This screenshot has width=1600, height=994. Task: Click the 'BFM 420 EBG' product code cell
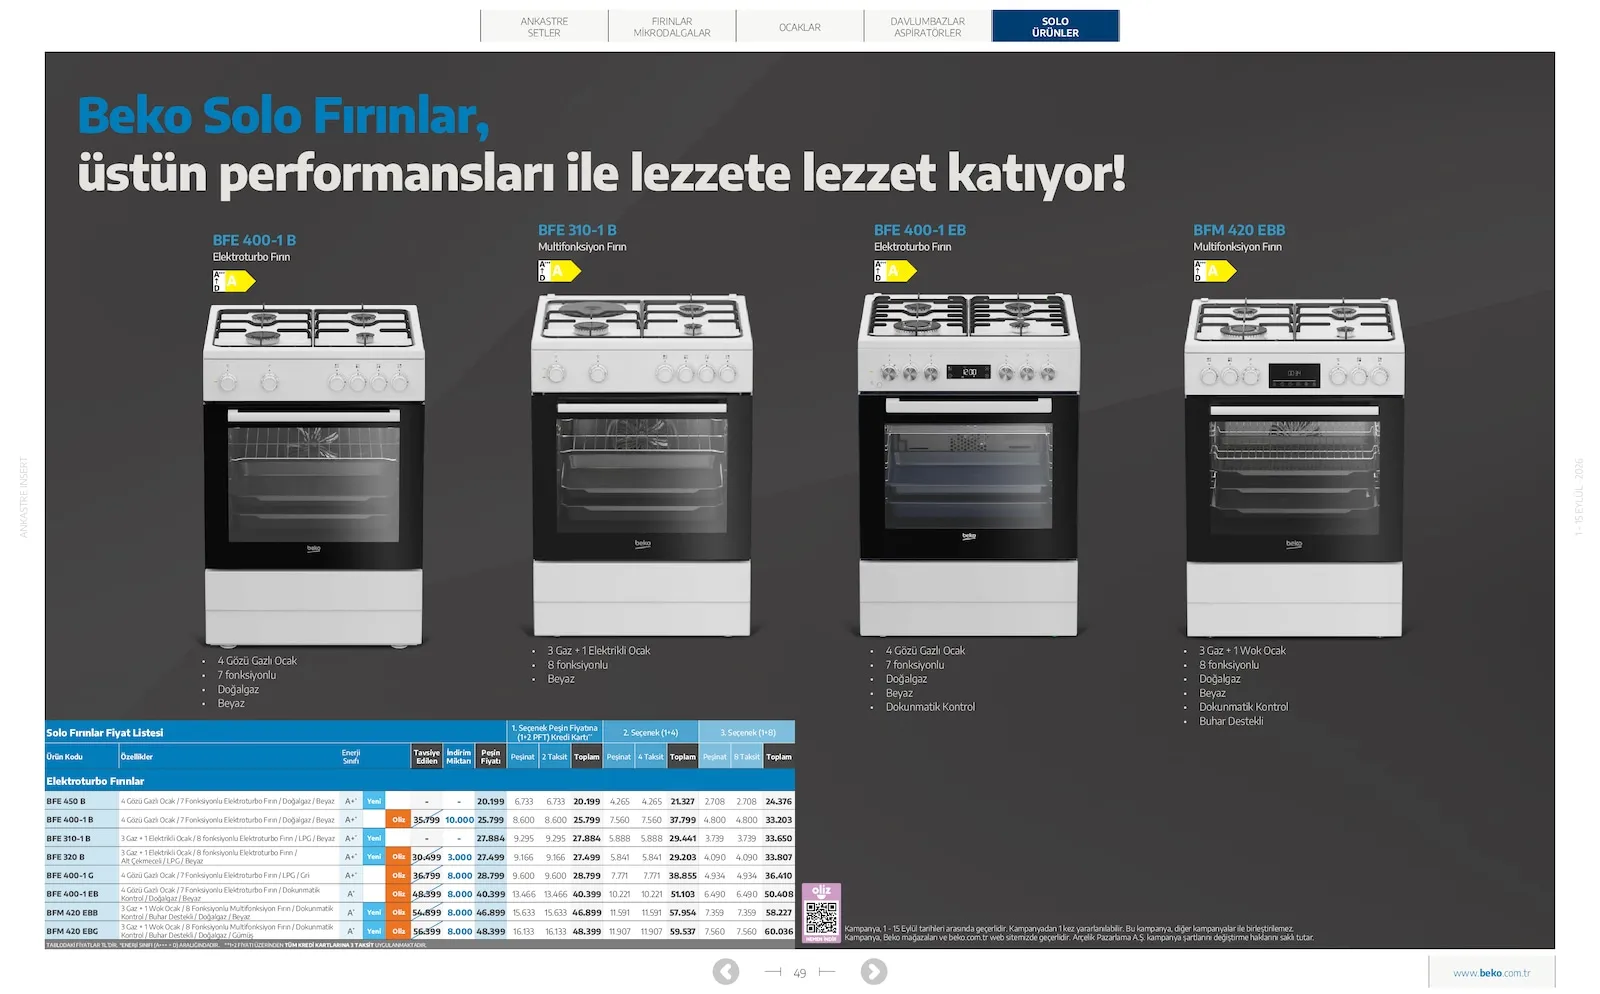click(72, 931)
